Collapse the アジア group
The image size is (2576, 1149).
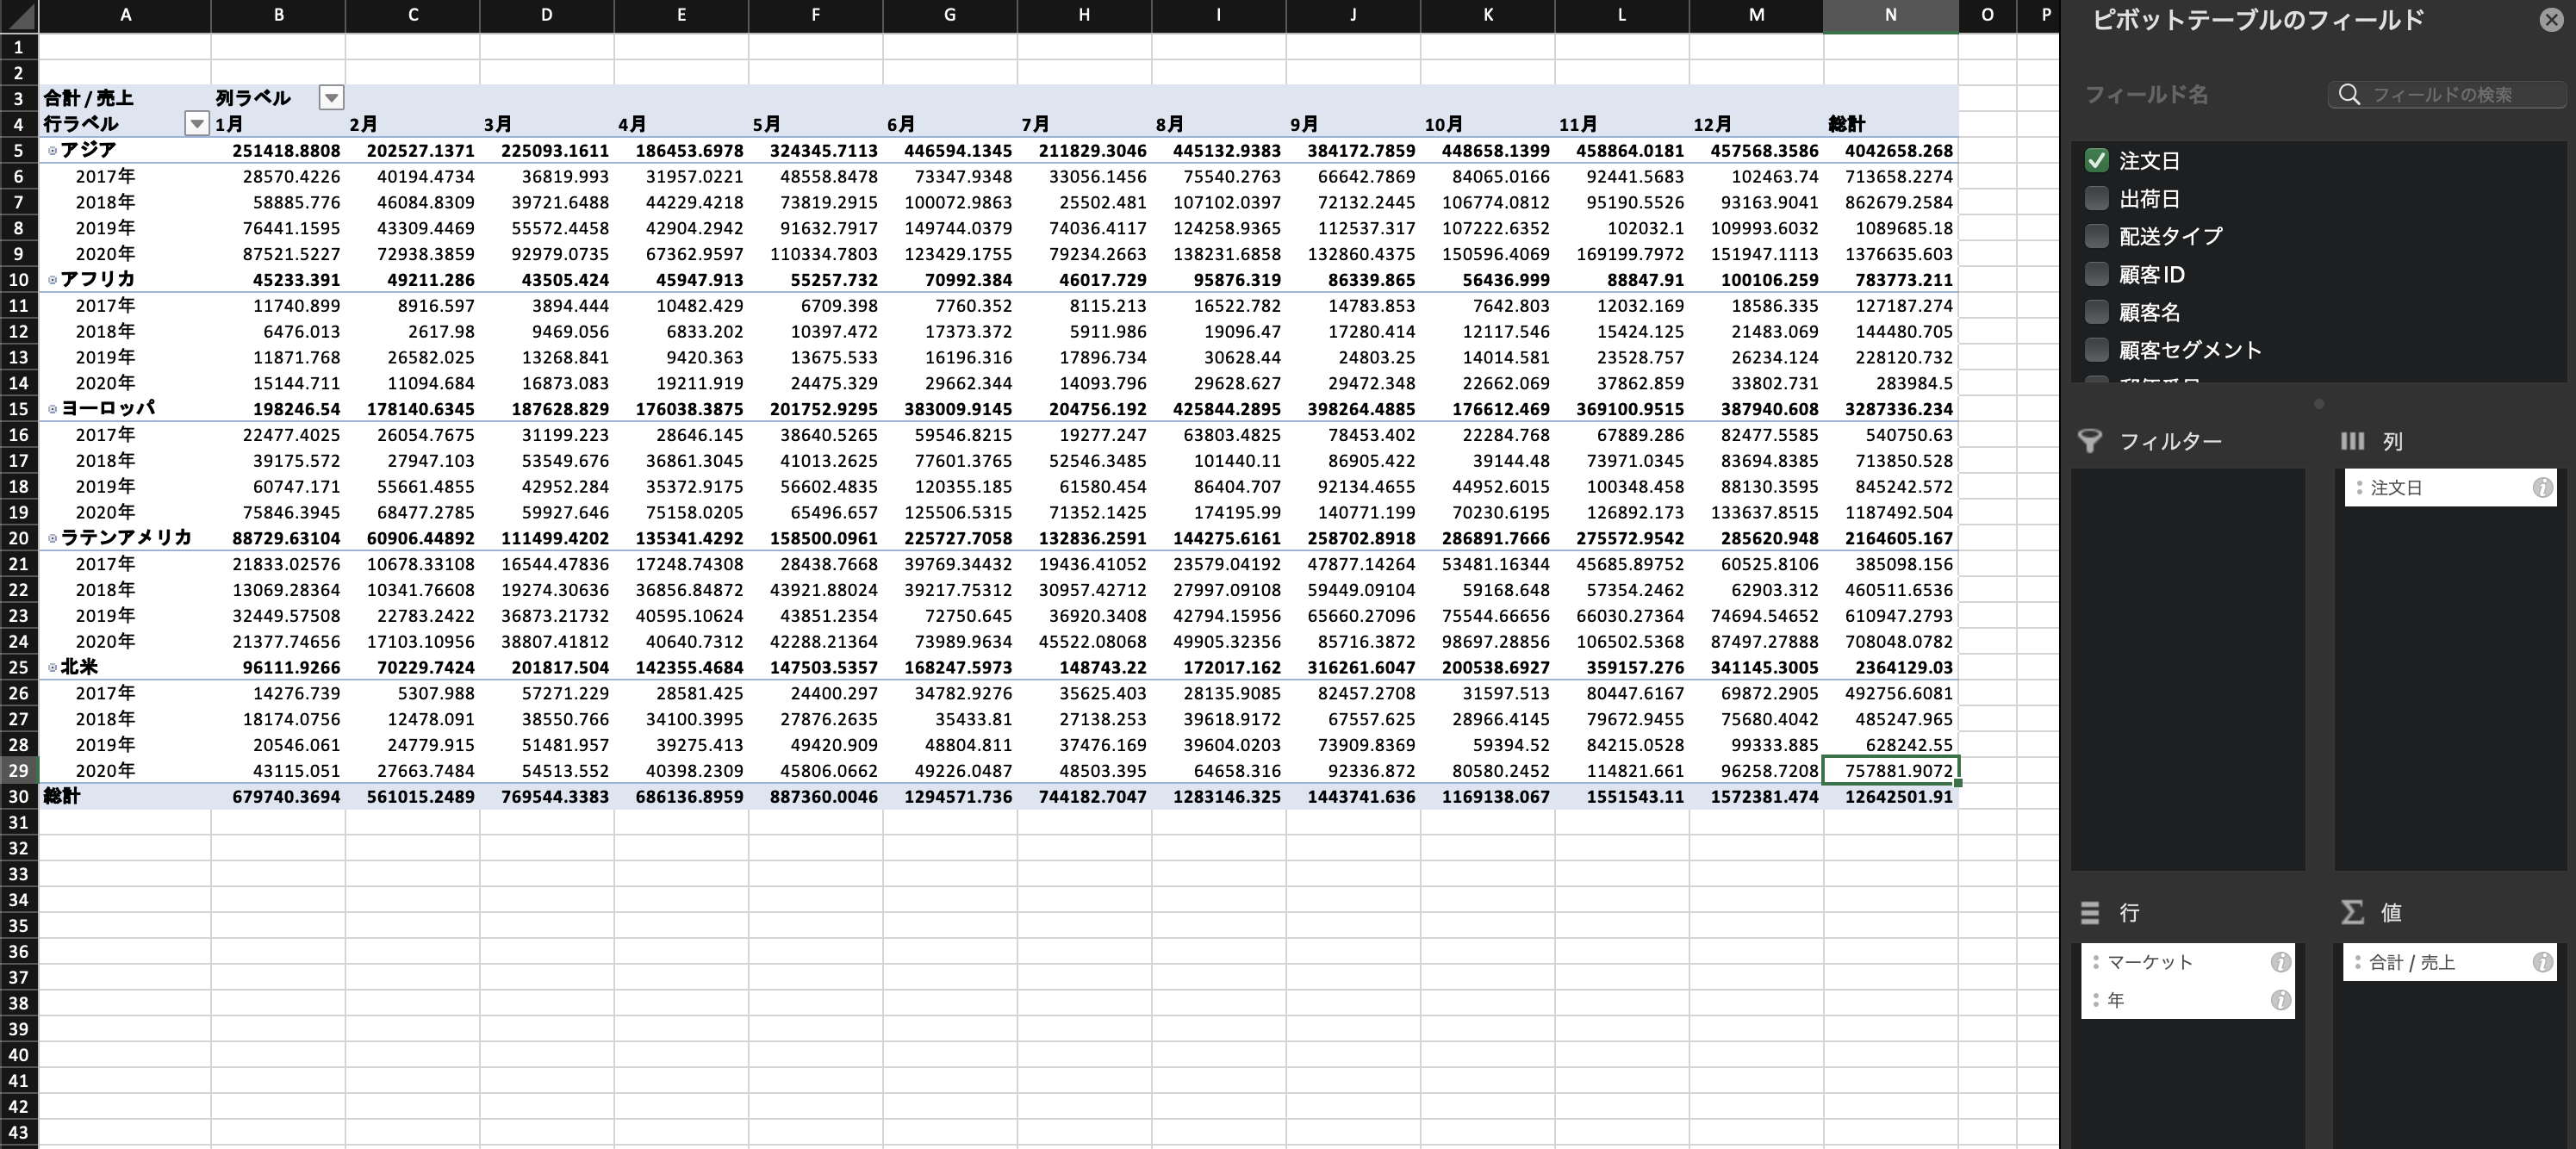[53, 151]
